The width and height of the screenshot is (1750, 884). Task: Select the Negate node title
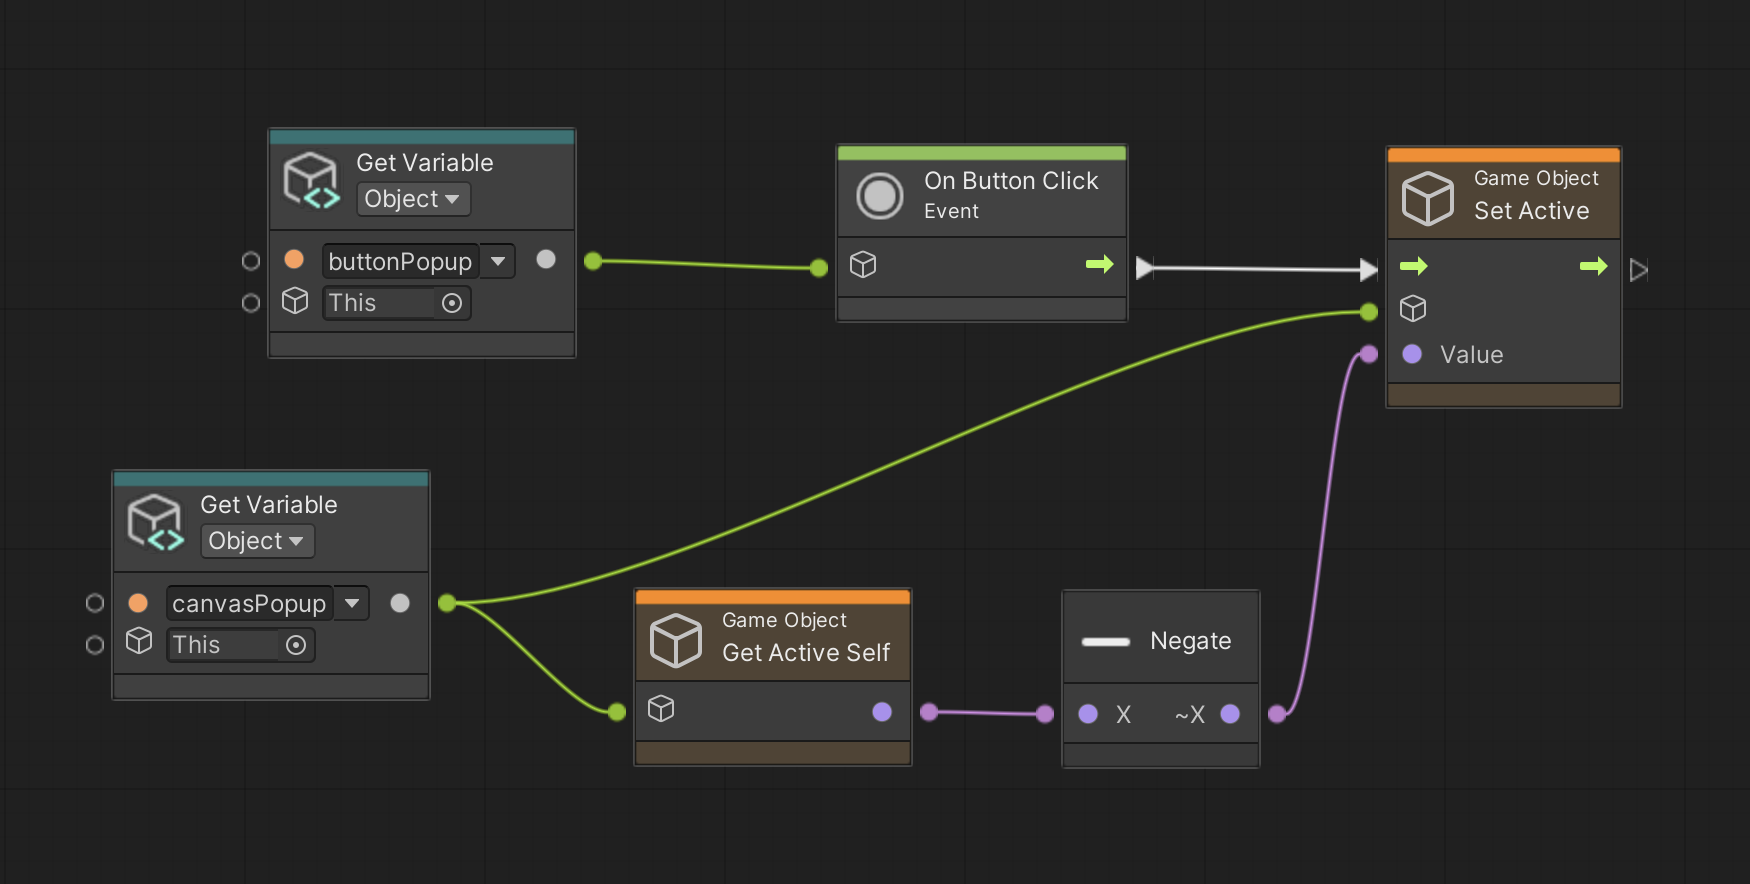click(1190, 641)
